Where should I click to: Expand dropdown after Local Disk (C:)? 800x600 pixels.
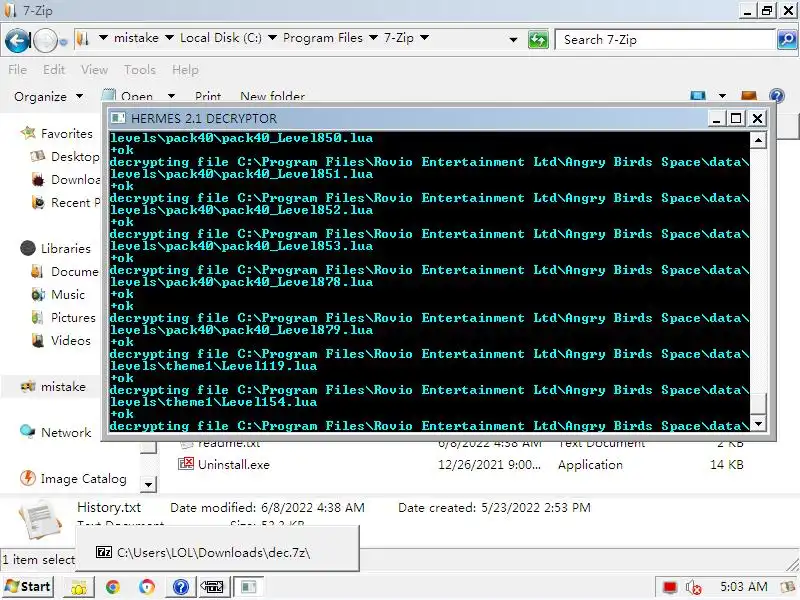[272, 38]
